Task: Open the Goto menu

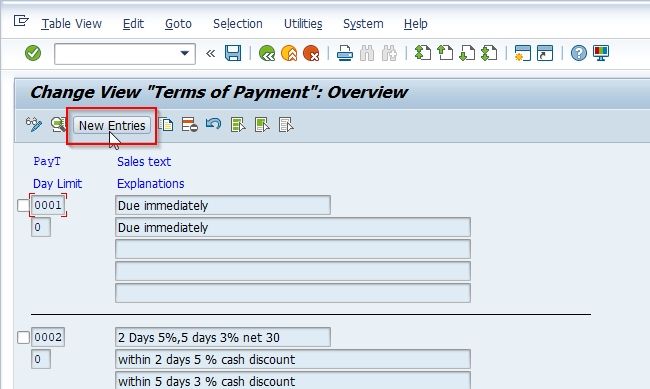Action: coord(178,24)
